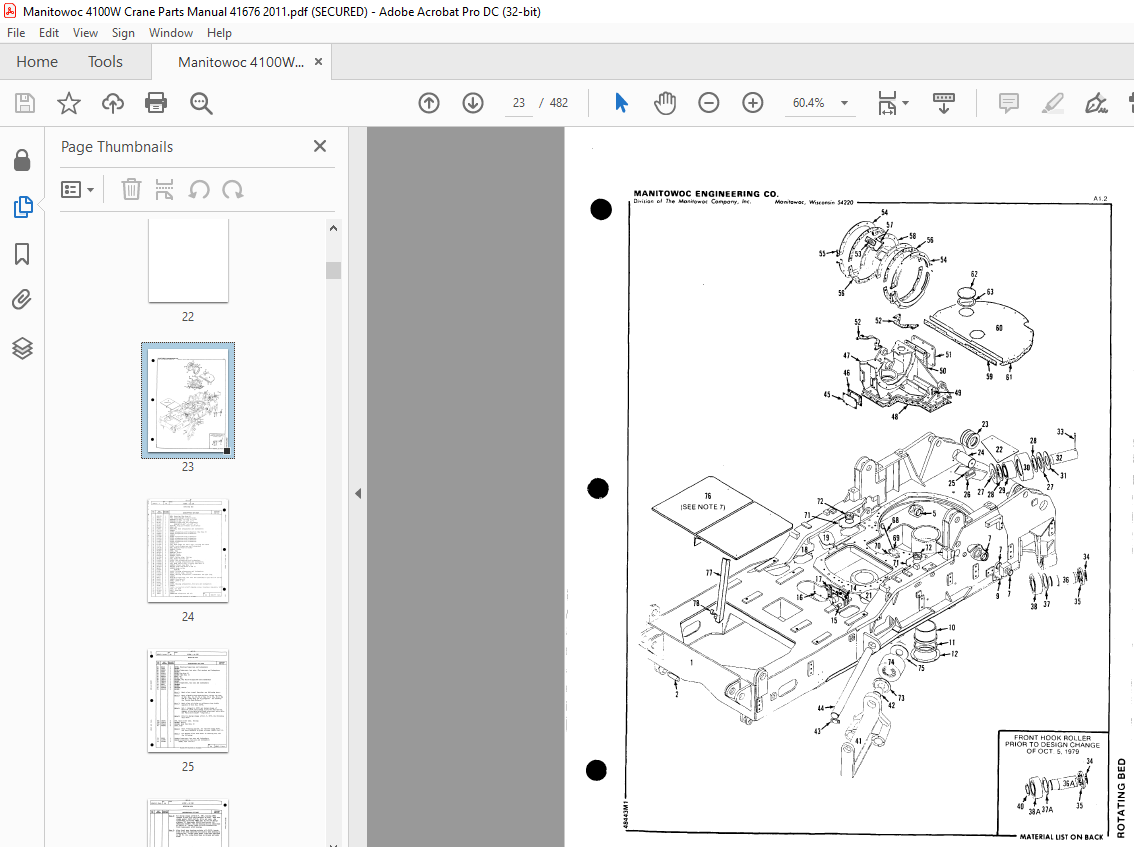Open the Find text magnifier
The height and width of the screenshot is (847, 1134).
(201, 103)
